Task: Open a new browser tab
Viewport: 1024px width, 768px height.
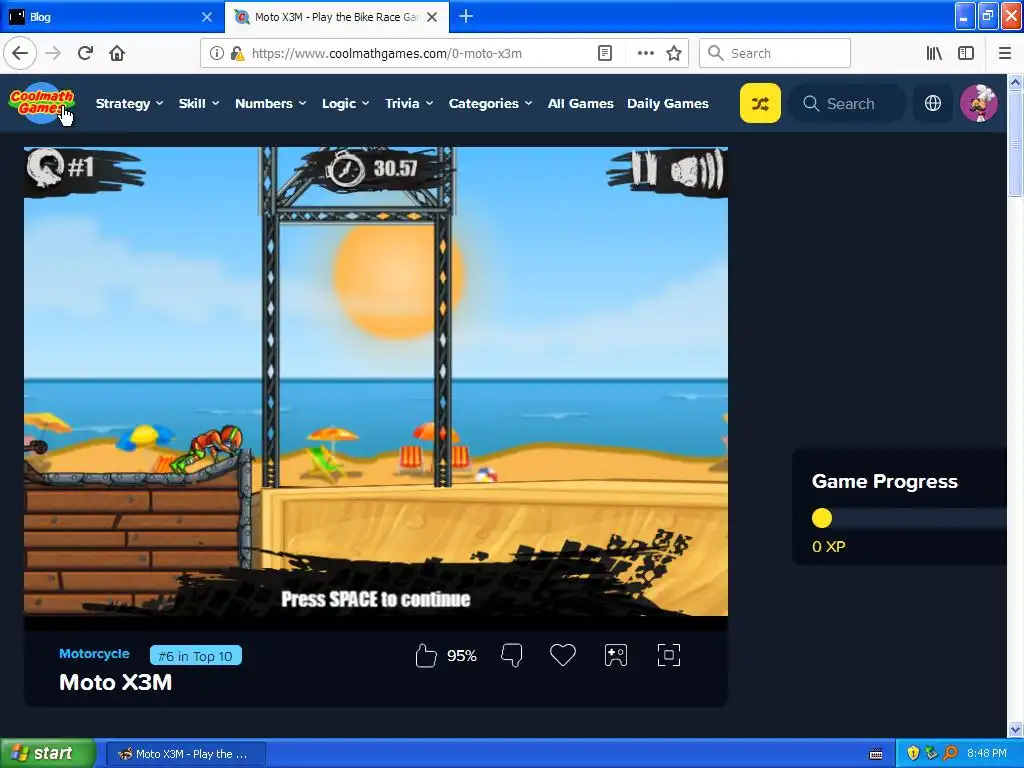Action: tap(466, 16)
